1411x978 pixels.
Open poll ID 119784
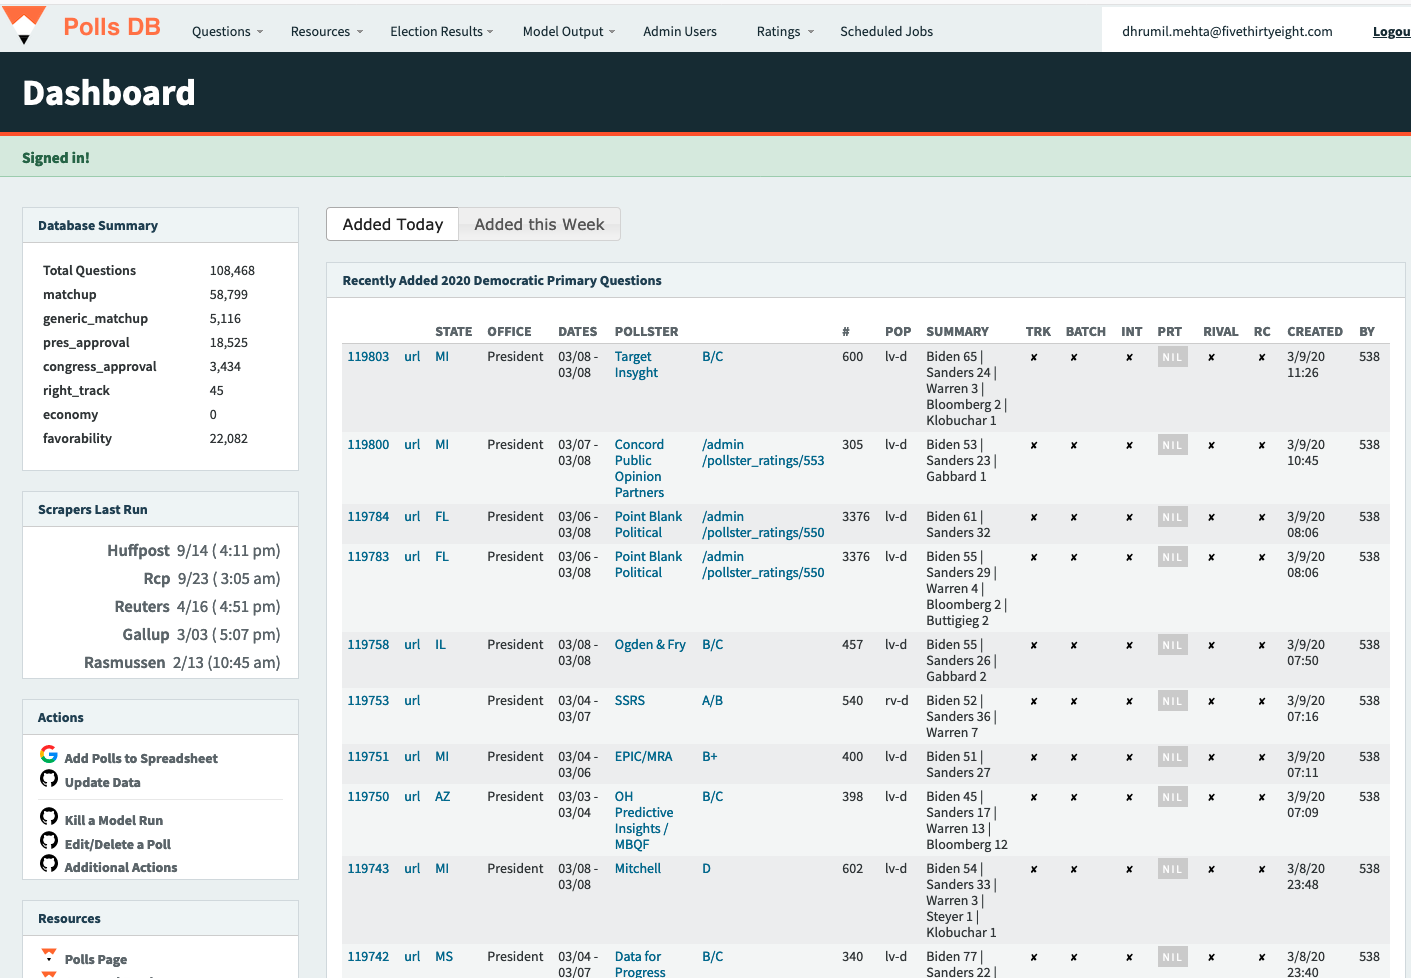tap(368, 517)
